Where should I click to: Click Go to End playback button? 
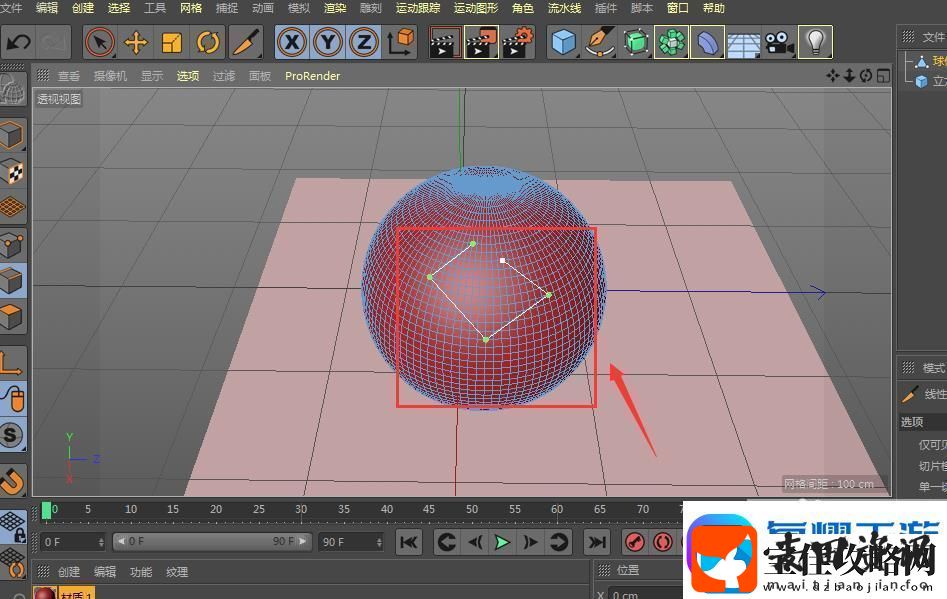tap(597, 542)
